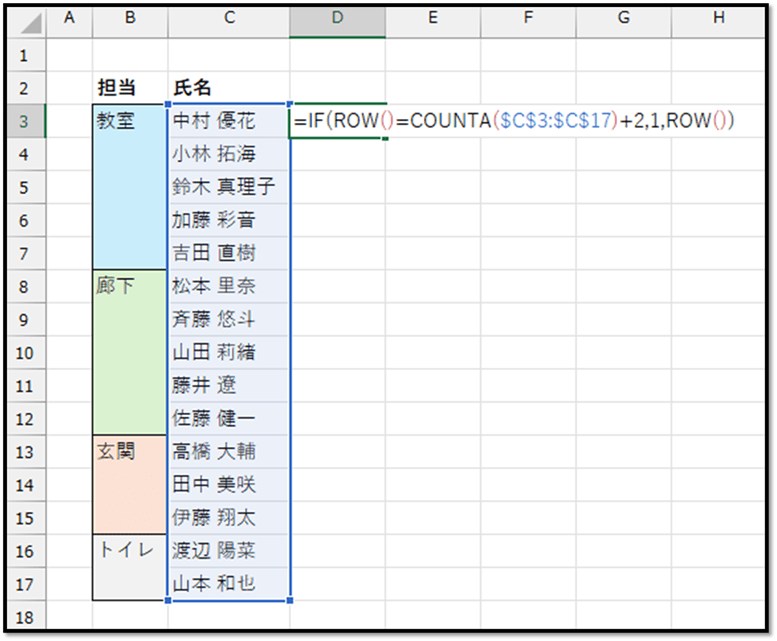Click the select-all corner triangle

tap(26, 20)
